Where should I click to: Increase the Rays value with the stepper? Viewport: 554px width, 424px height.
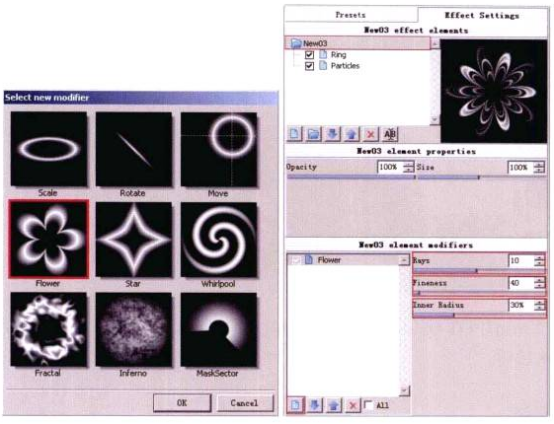[539, 258]
